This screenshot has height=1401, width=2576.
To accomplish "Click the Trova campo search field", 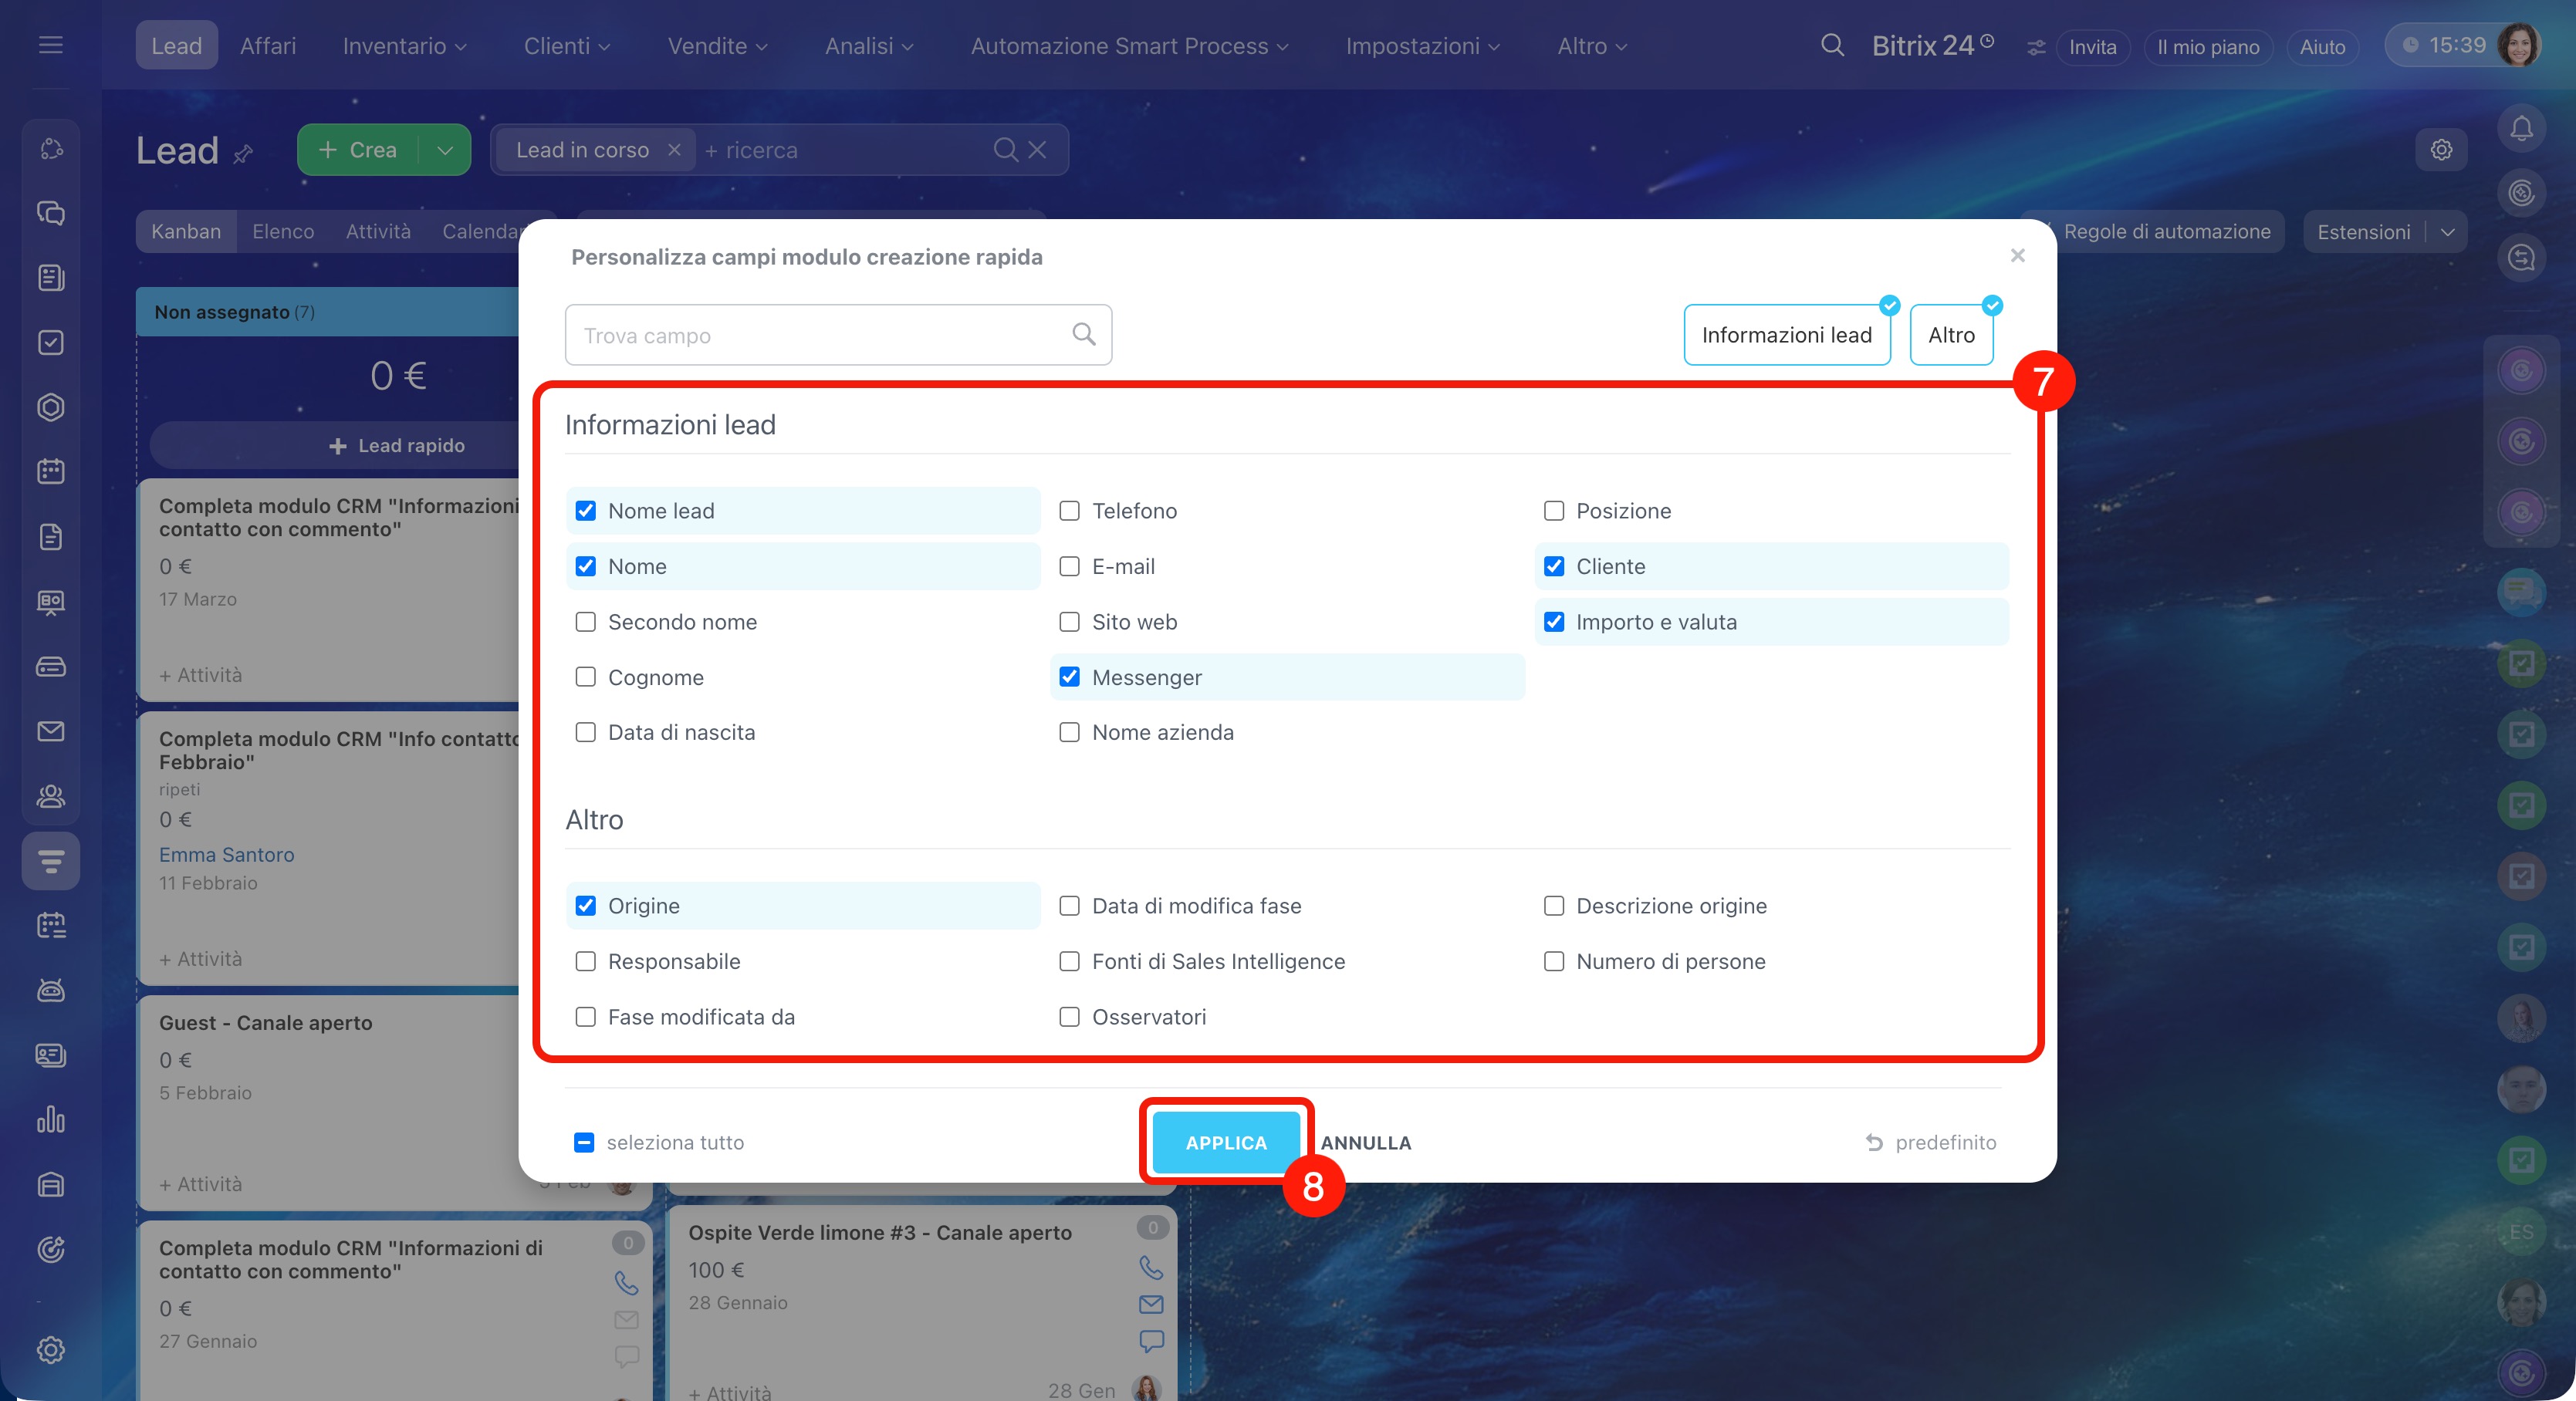I will tap(820, 335).
